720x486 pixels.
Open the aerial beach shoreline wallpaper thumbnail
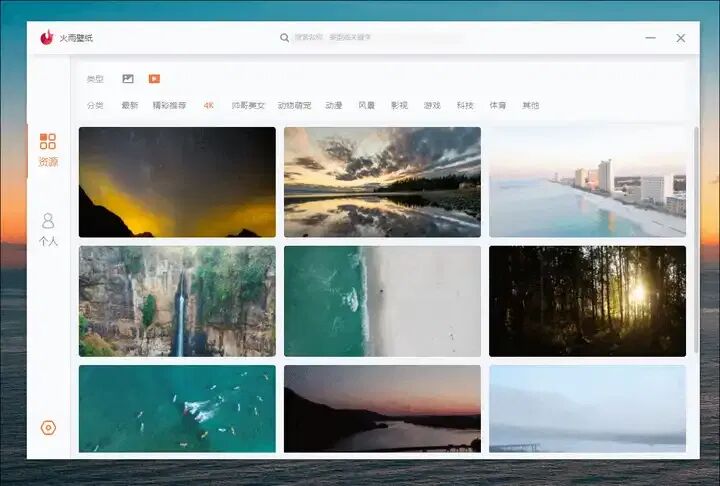382,301
